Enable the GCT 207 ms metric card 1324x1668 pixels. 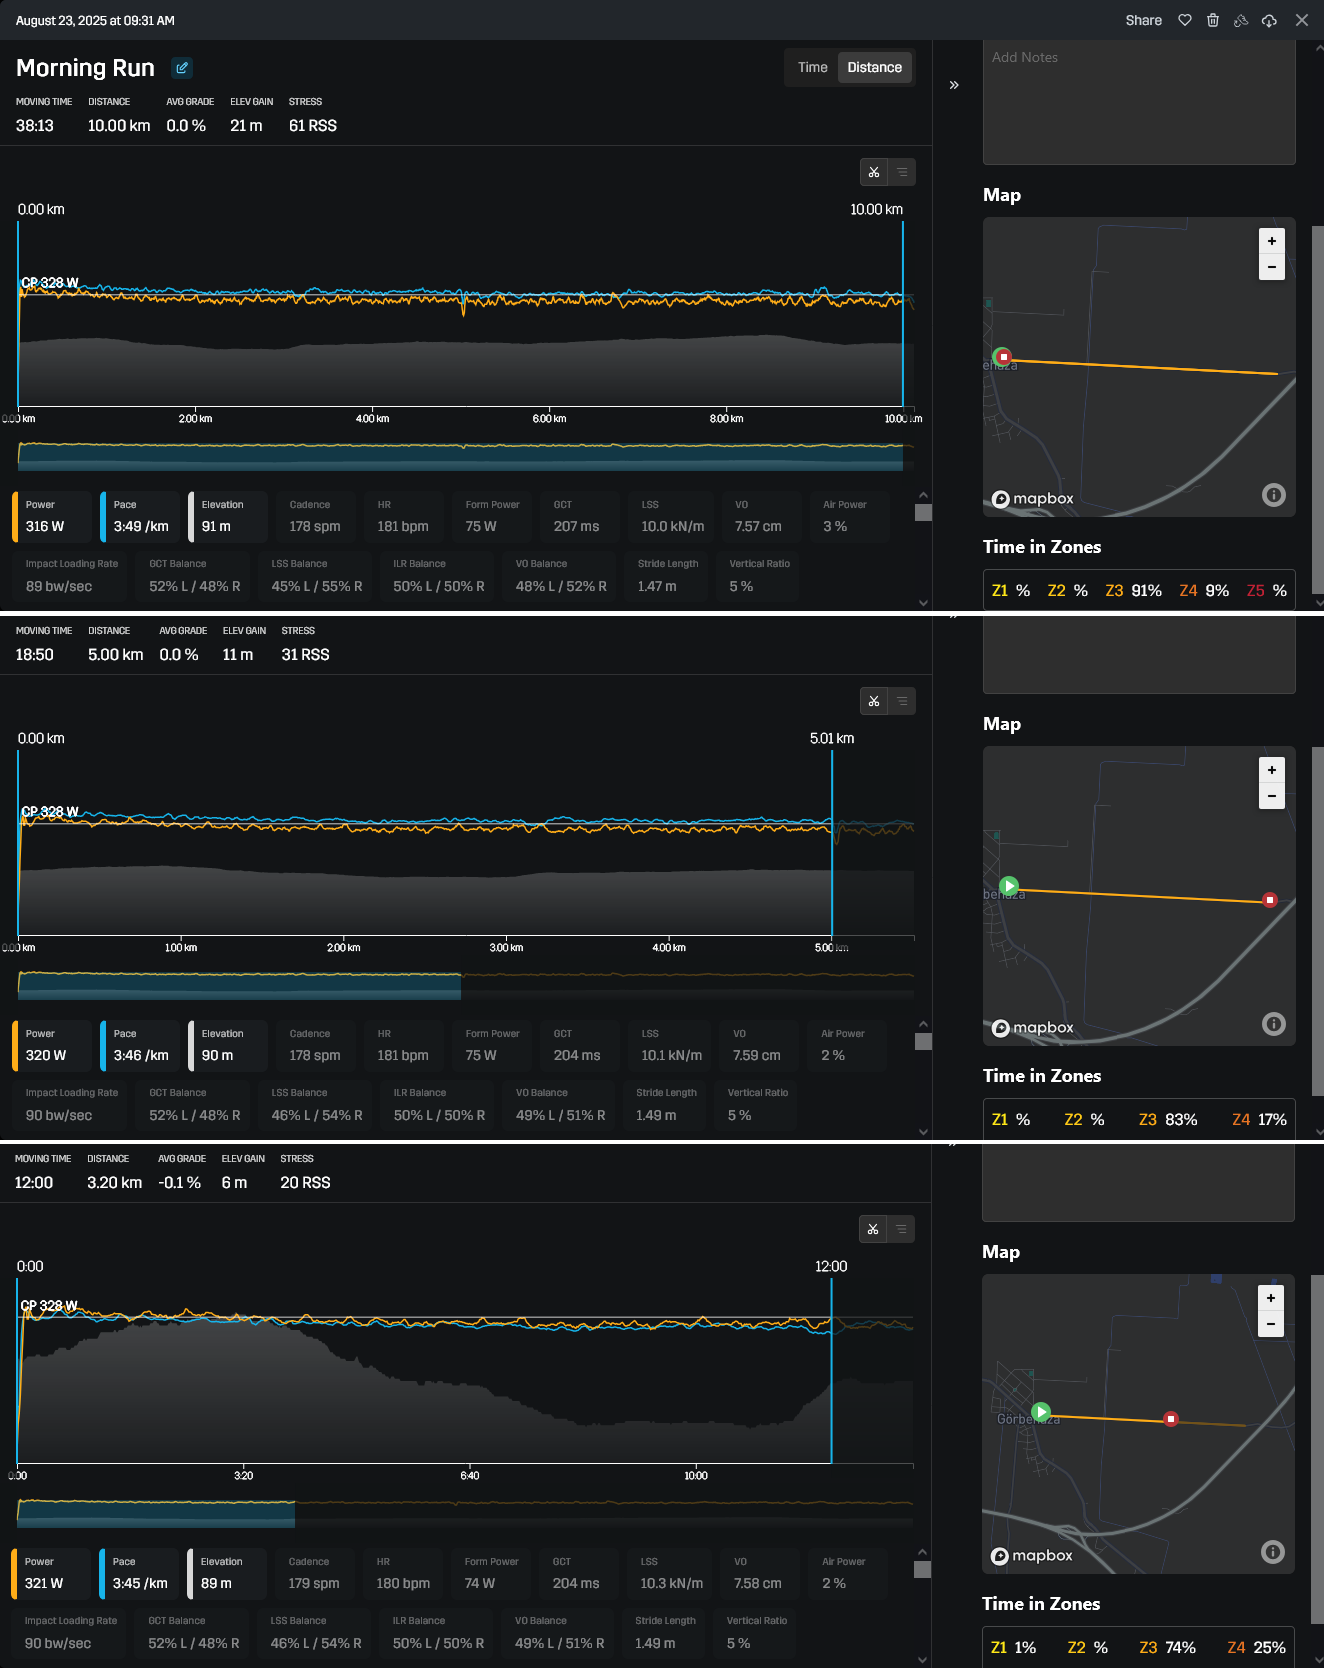[x=580, y=516]
